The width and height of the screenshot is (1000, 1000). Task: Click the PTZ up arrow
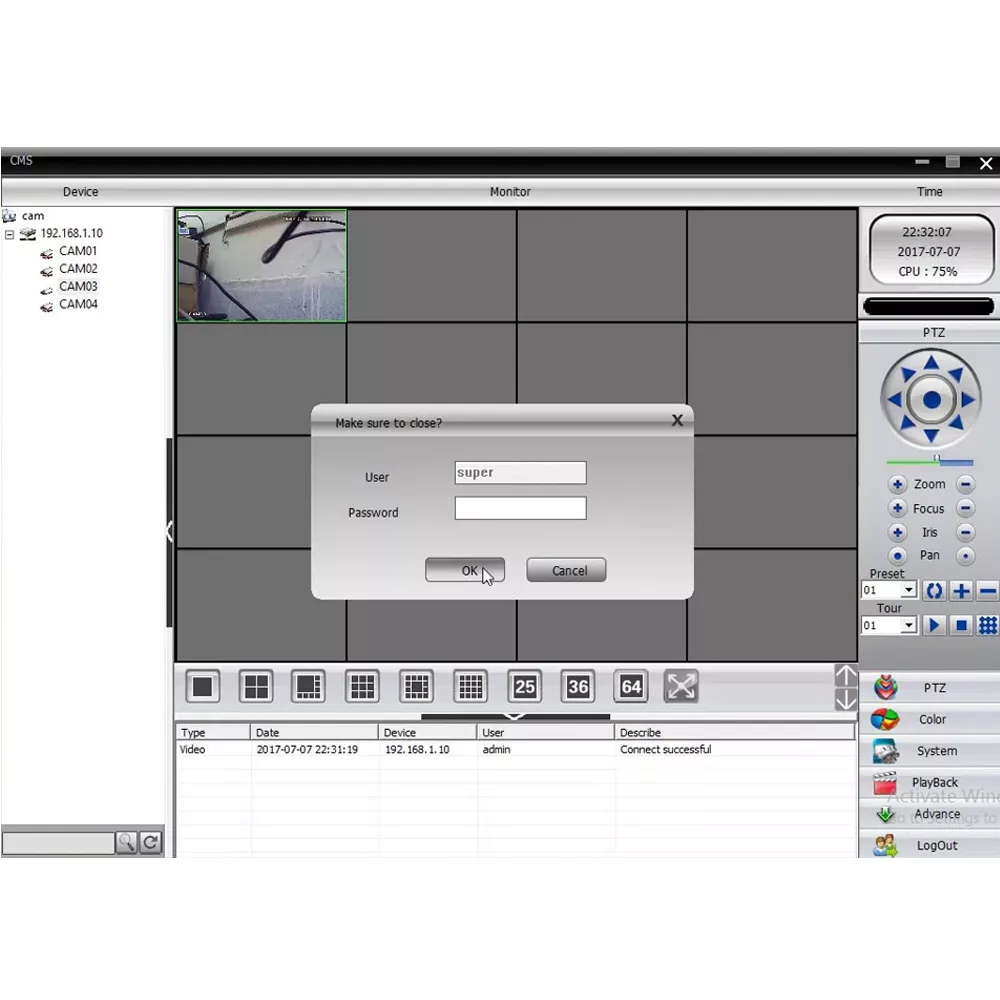932,364
